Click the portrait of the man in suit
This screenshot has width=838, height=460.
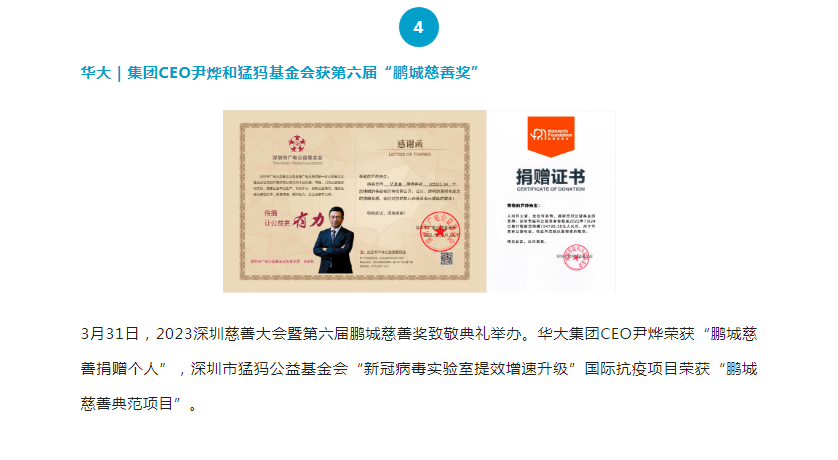(x=334, y=240)
